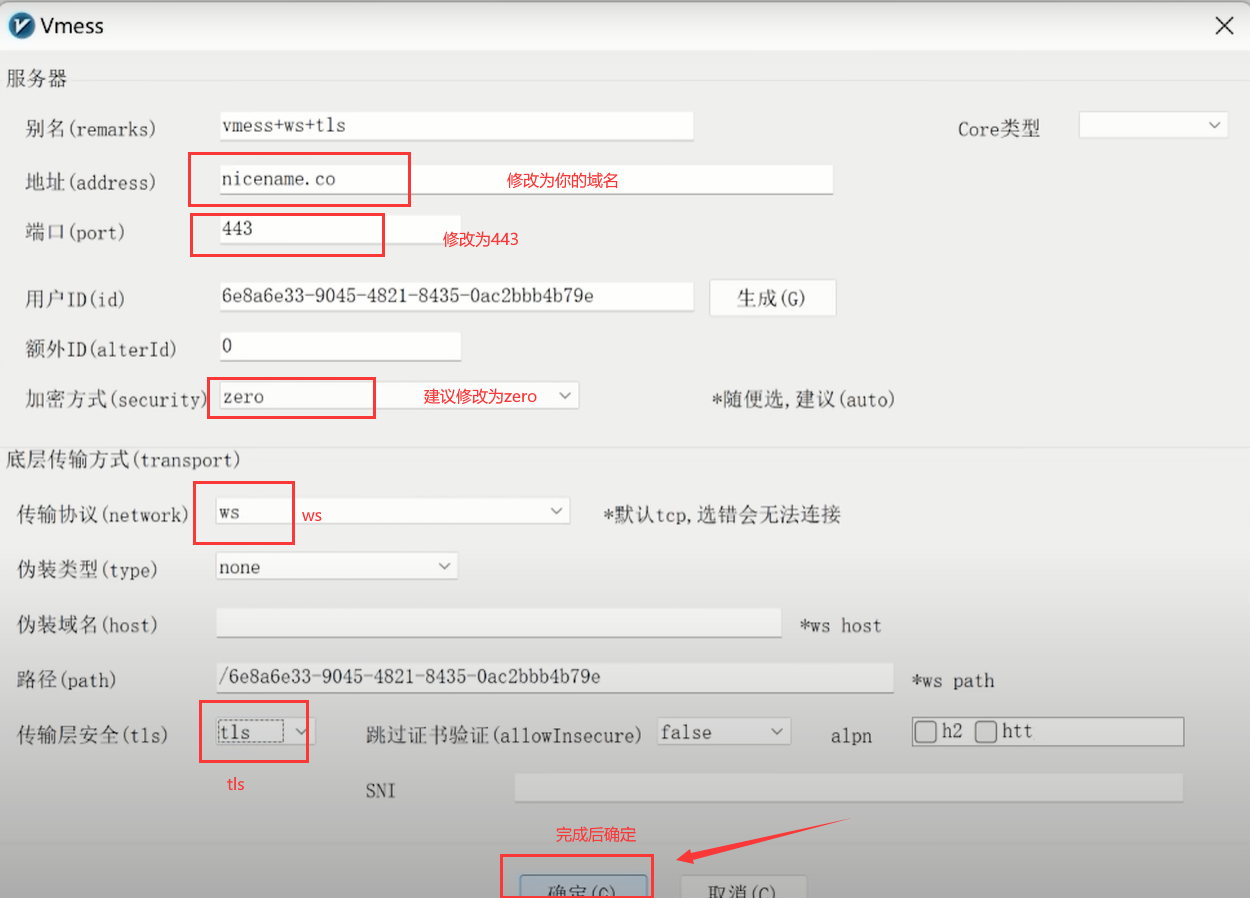Click the 取消 cancel button

pos(742,888)
